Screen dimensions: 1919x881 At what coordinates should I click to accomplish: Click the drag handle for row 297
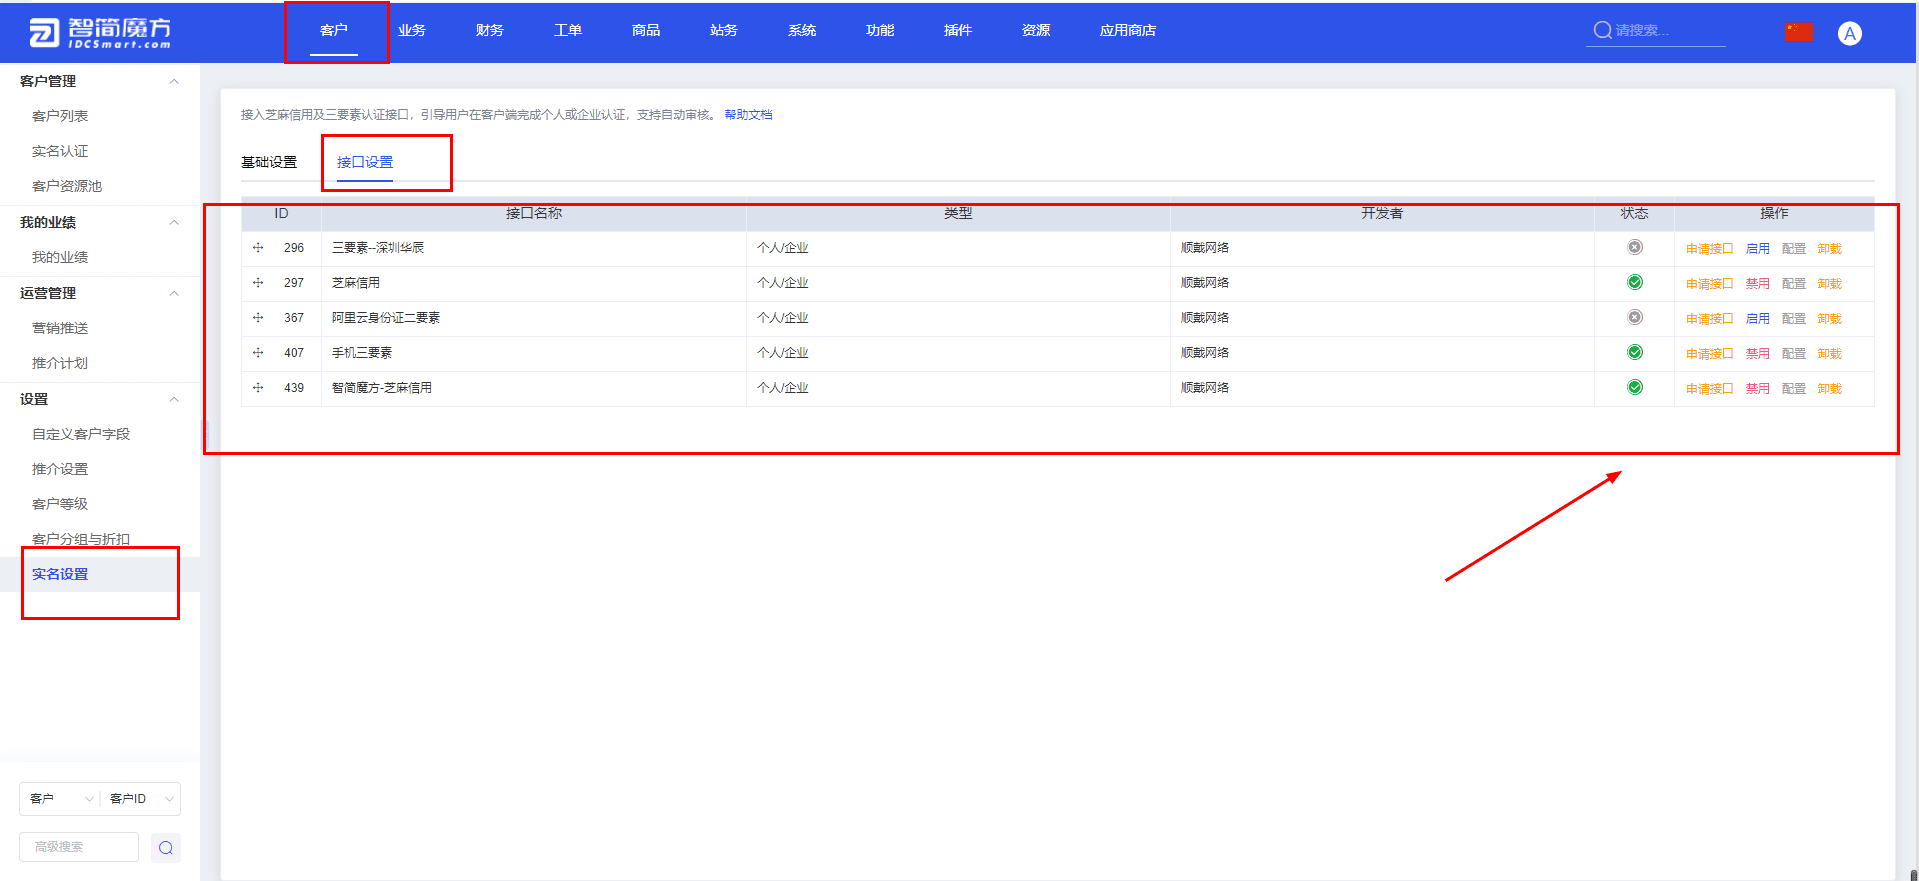258,283
